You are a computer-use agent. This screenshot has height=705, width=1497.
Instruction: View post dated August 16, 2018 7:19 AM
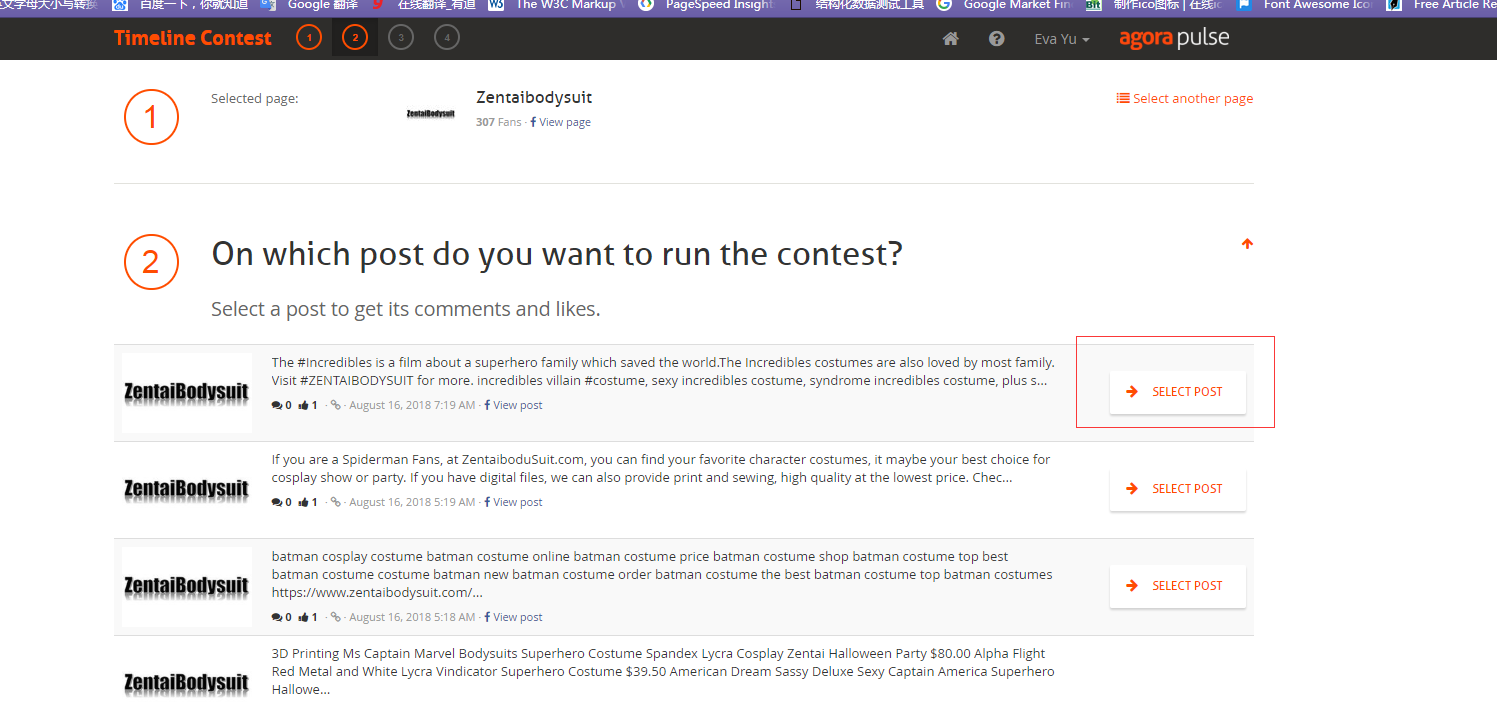click(513, 405)
